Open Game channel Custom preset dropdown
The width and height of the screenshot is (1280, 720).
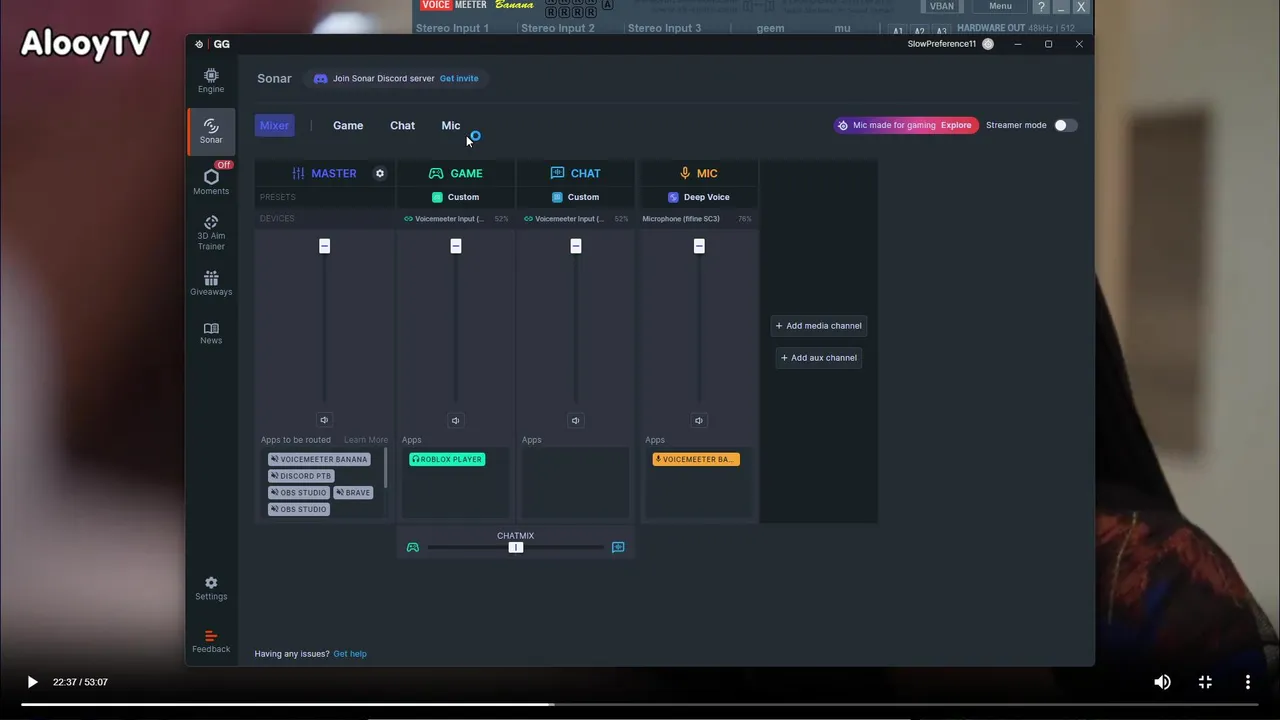coord(456,197)
